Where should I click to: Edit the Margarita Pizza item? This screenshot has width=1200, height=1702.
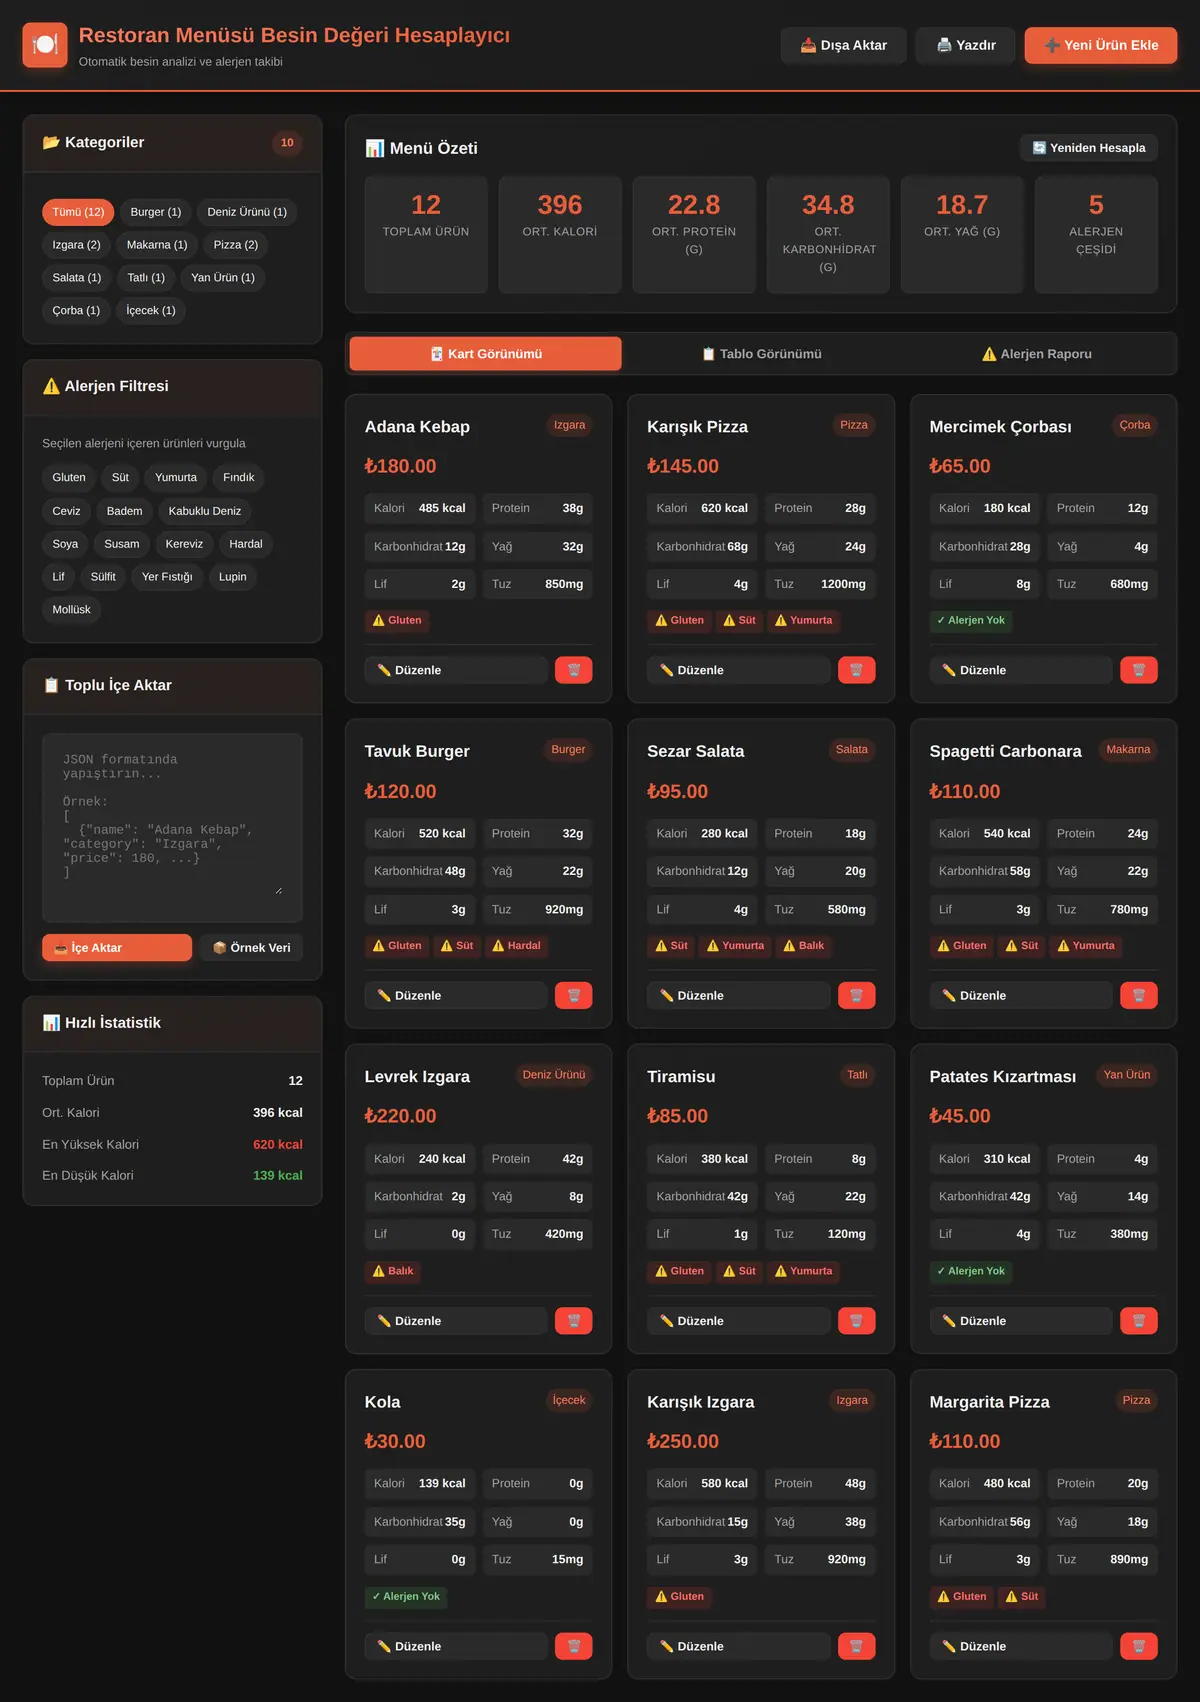pyautogui.click(x=1021, y=1646)
